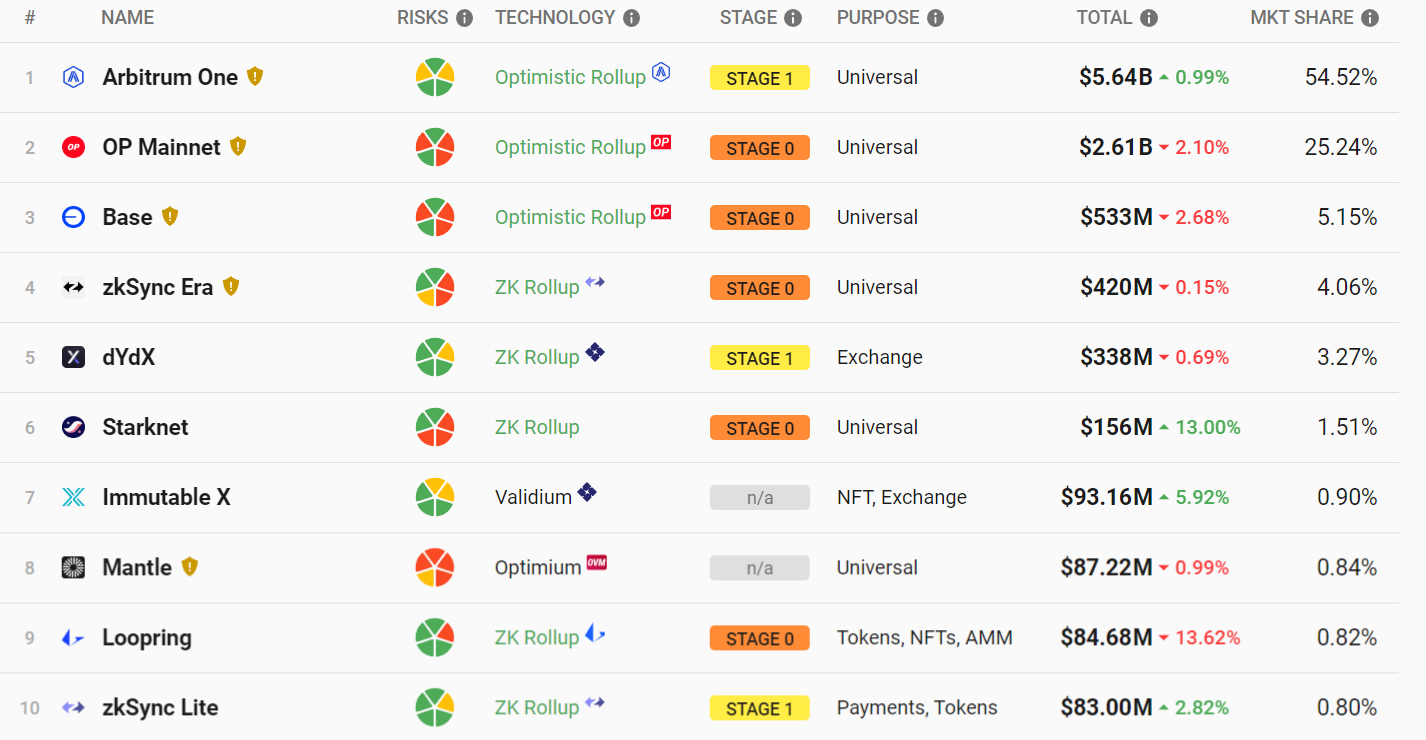Click the OVM badge next to Optimium
The height and width of the screenshot is (740, 1426).
(x=597, y=563)
